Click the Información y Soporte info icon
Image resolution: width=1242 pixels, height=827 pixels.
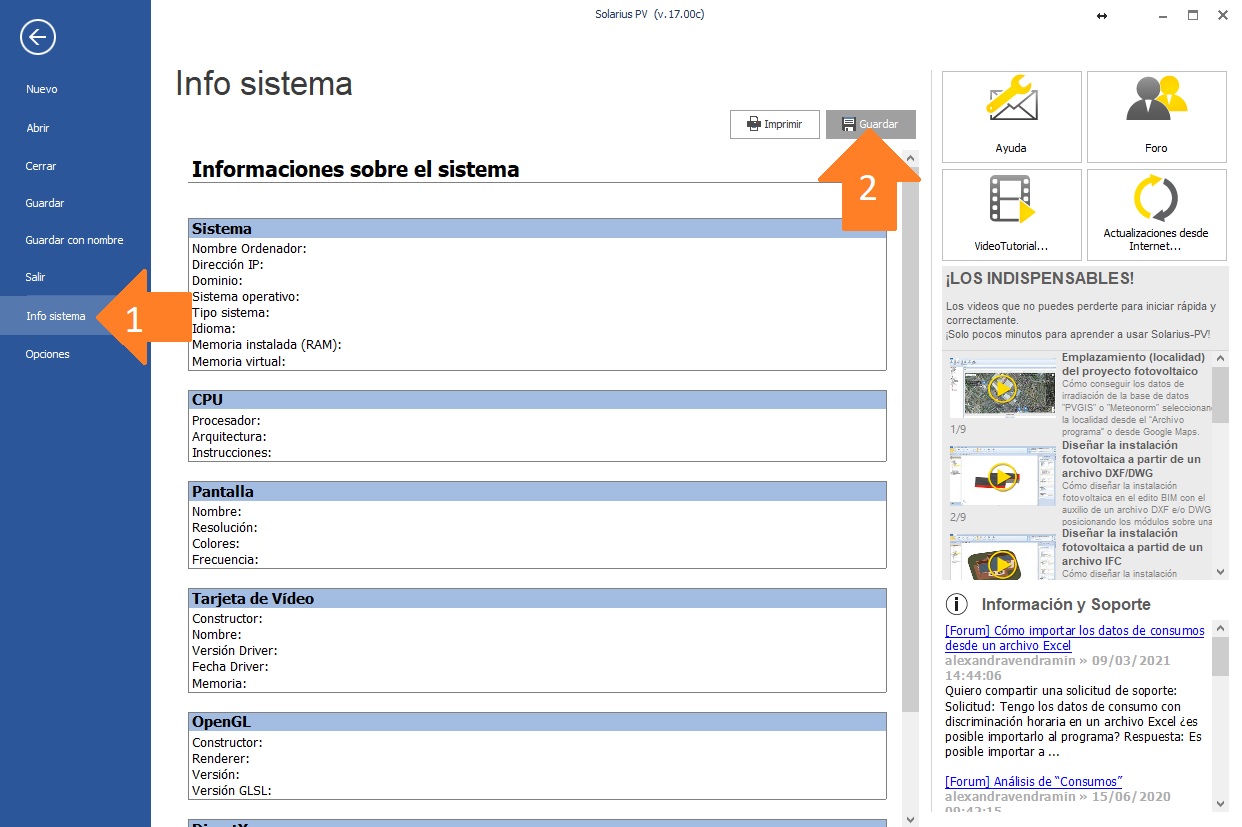click(x=957, y=604)
